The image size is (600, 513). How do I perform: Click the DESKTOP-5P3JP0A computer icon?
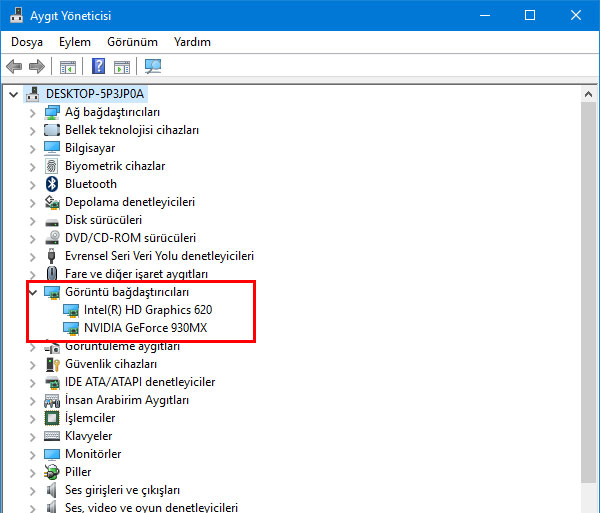point(33,94)
